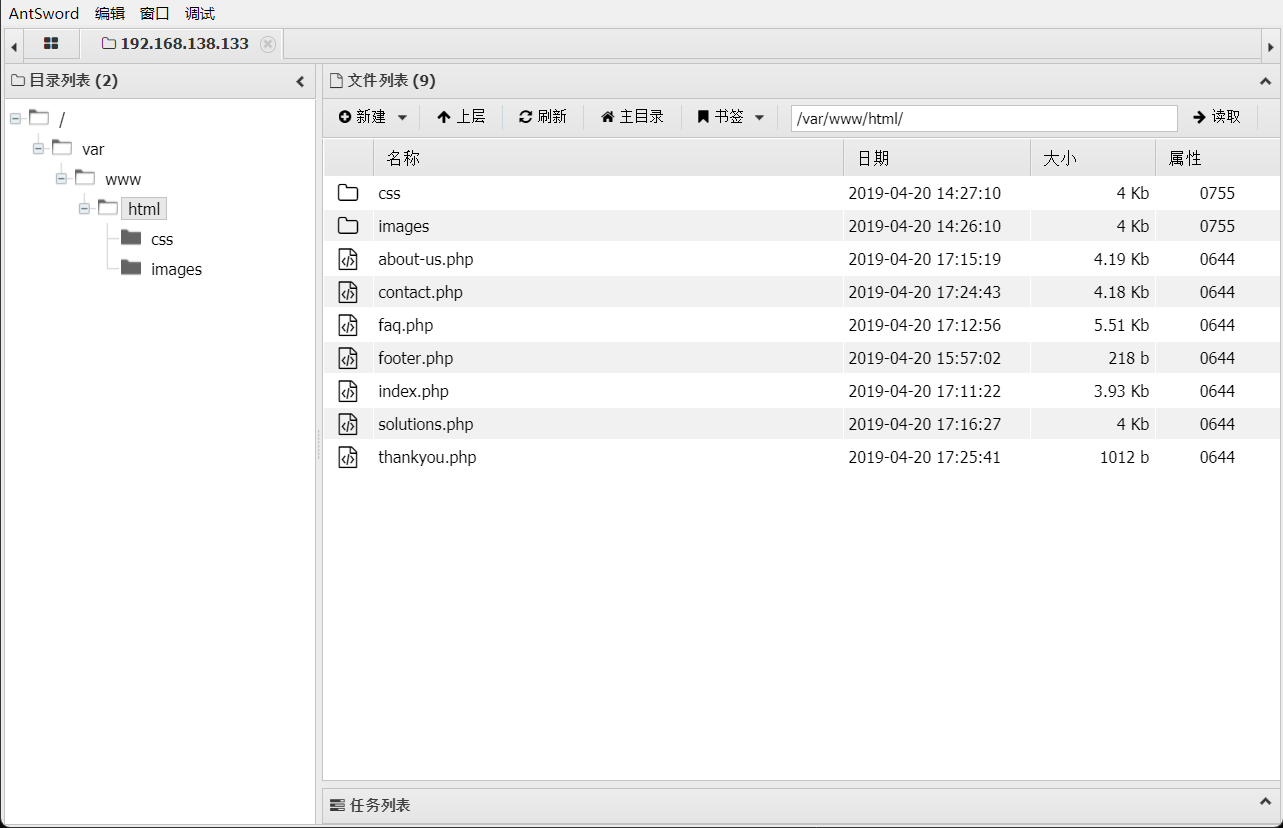Click the path input field /var/www/html/
This screenshot has width=1283, height=828.
984,118
